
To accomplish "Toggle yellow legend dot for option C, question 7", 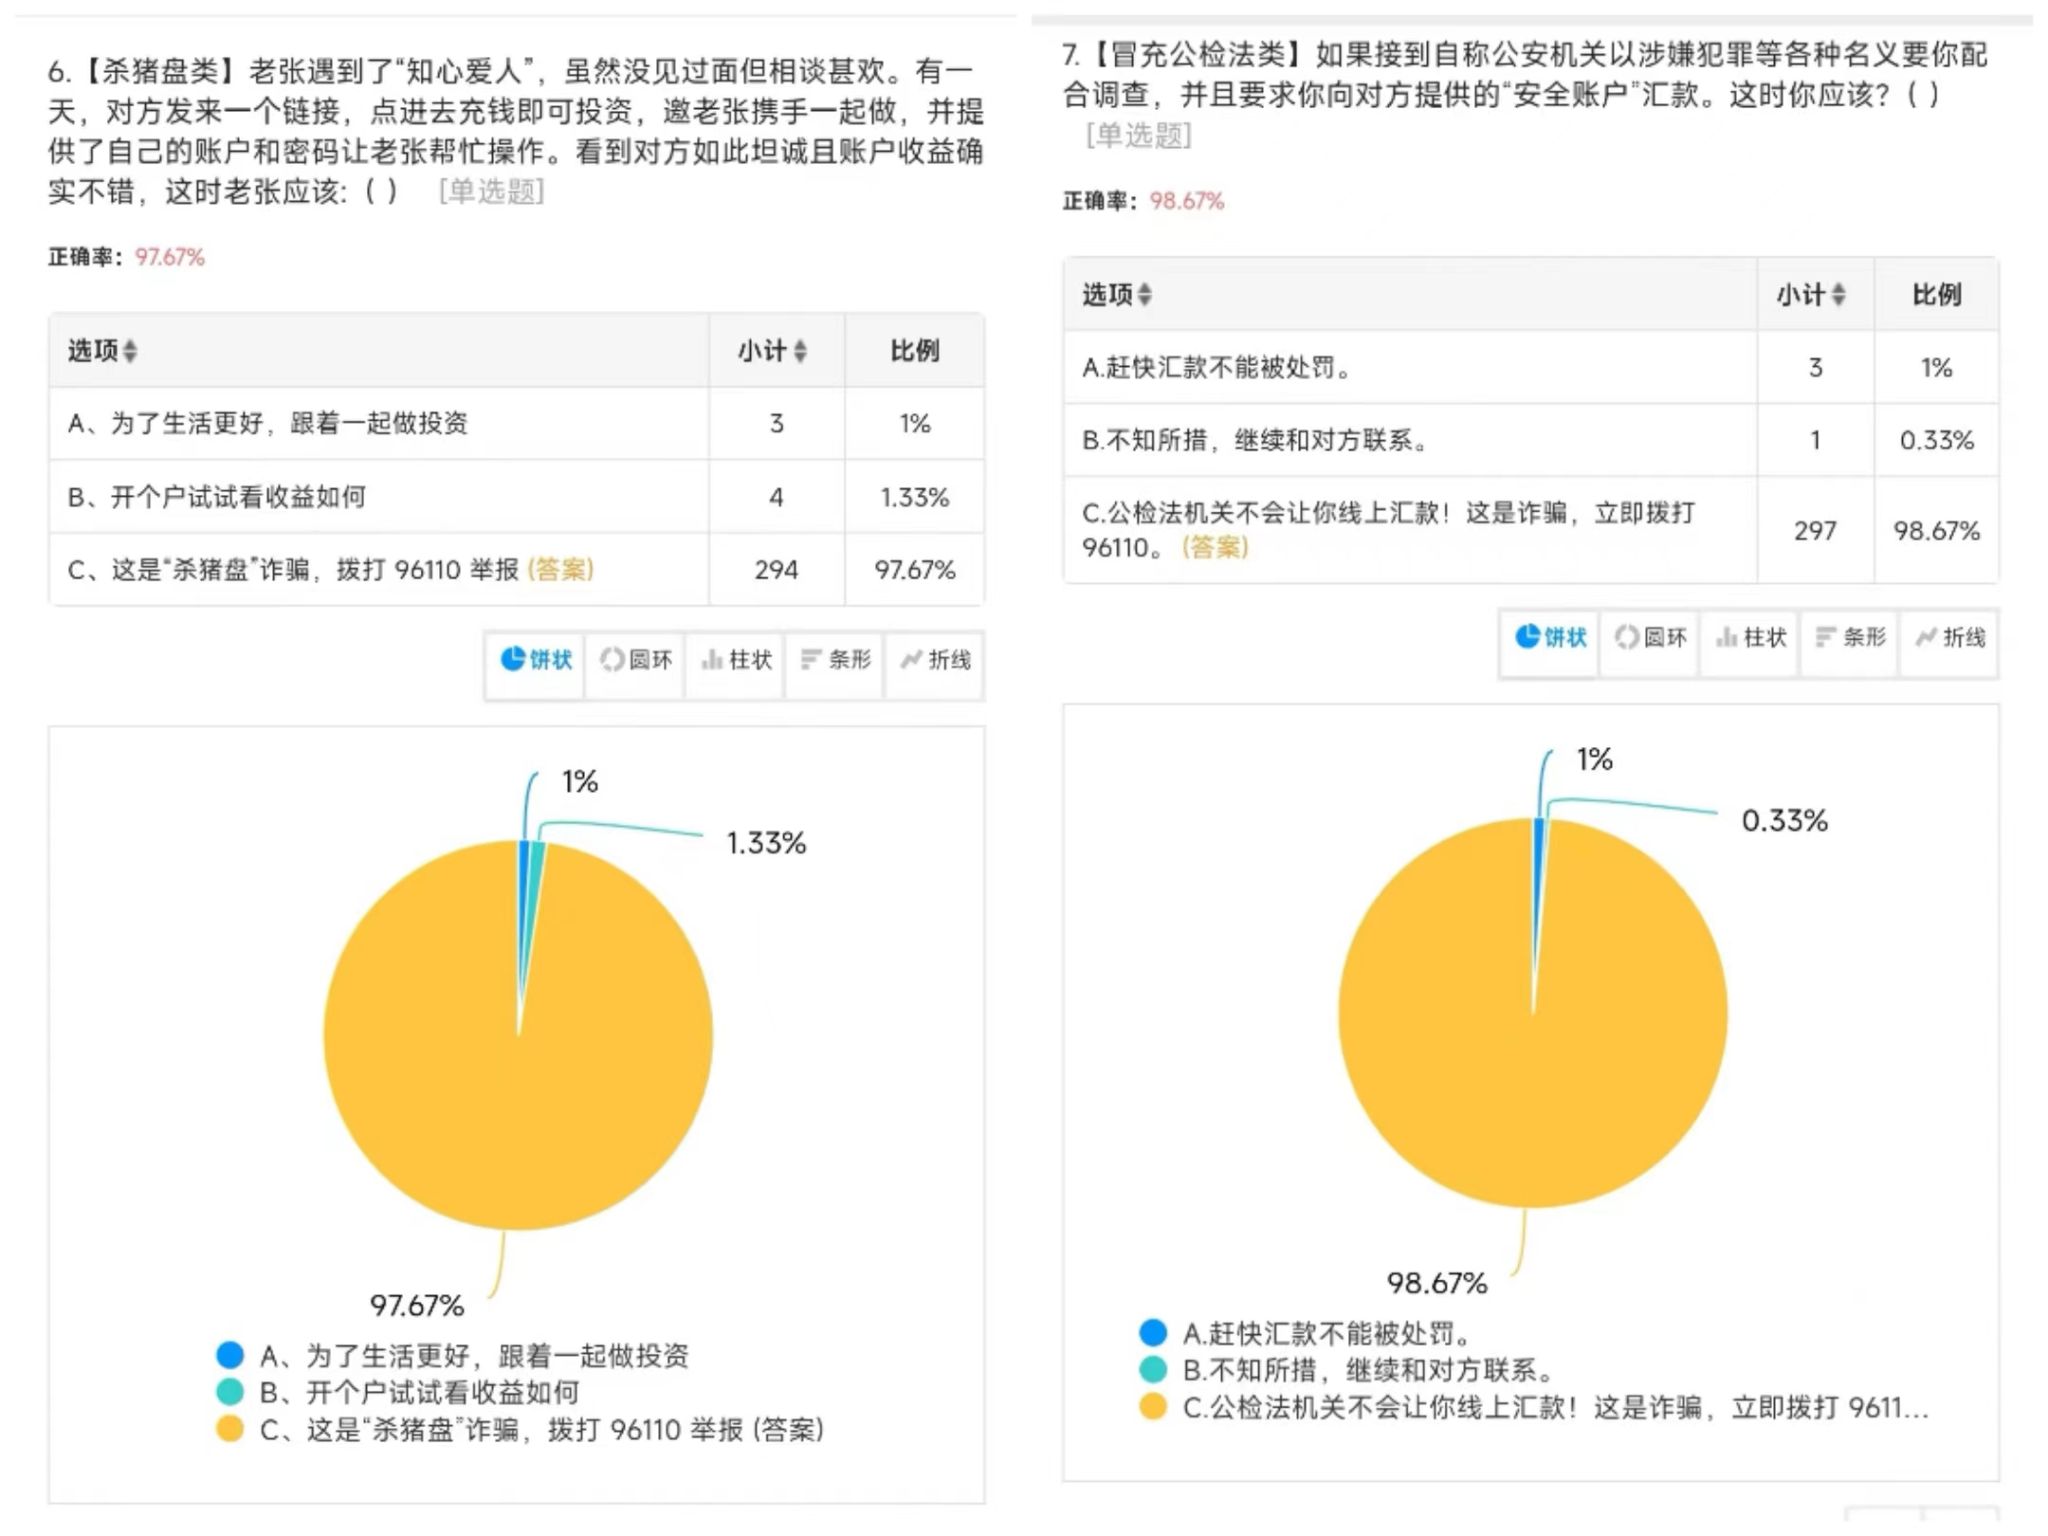I will coord(1153,1407).
